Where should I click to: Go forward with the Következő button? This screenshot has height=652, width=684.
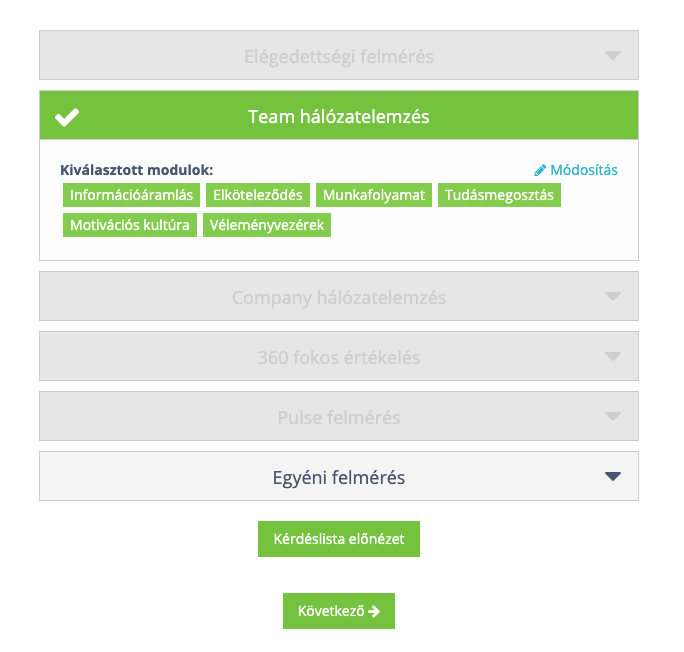pos(338,611)
